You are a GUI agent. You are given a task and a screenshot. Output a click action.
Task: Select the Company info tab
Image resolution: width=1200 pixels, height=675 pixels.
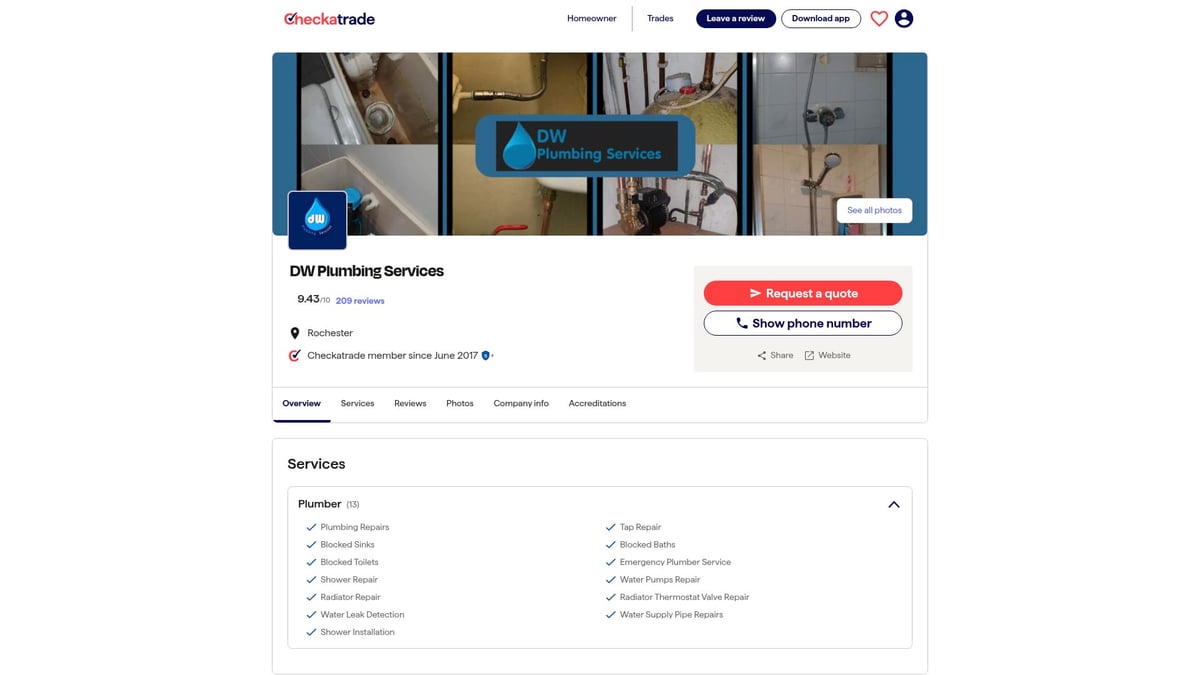click(x=521, y=403)
